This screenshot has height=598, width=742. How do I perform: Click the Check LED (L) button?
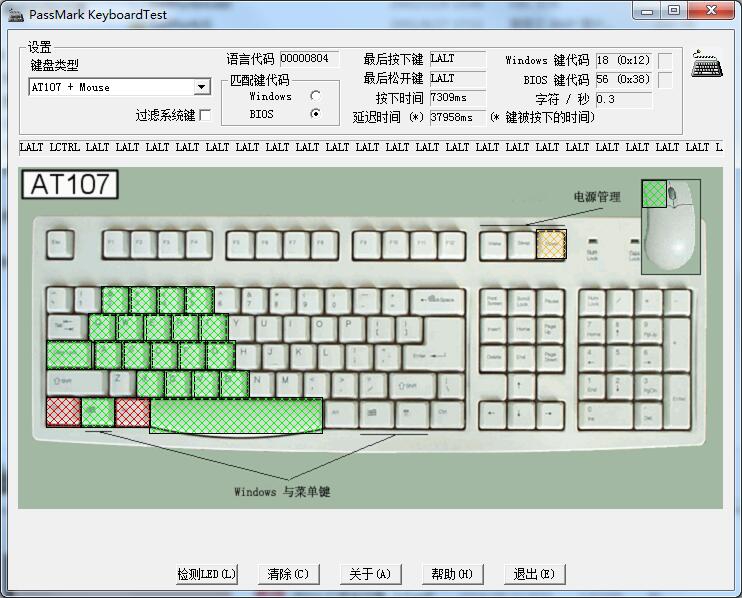tap(206, 574)
